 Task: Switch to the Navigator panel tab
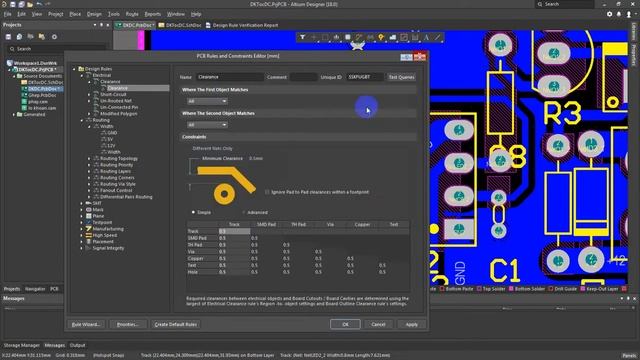tap(35, 289)
